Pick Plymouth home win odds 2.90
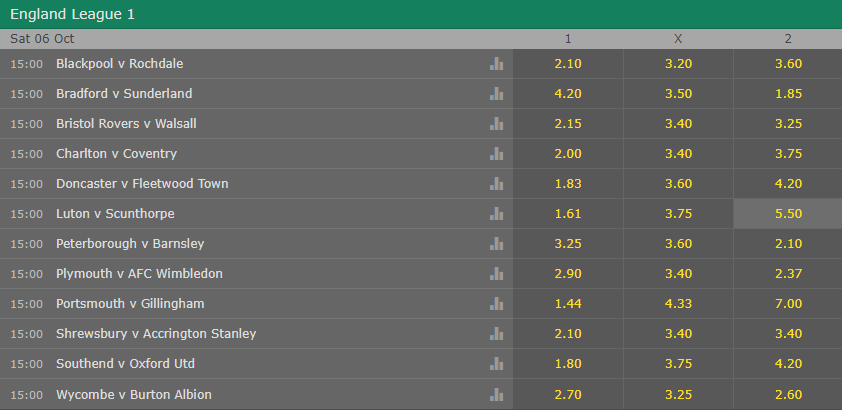Image resolution: width=842 pixels, height=410 pixels. (568, 274)
